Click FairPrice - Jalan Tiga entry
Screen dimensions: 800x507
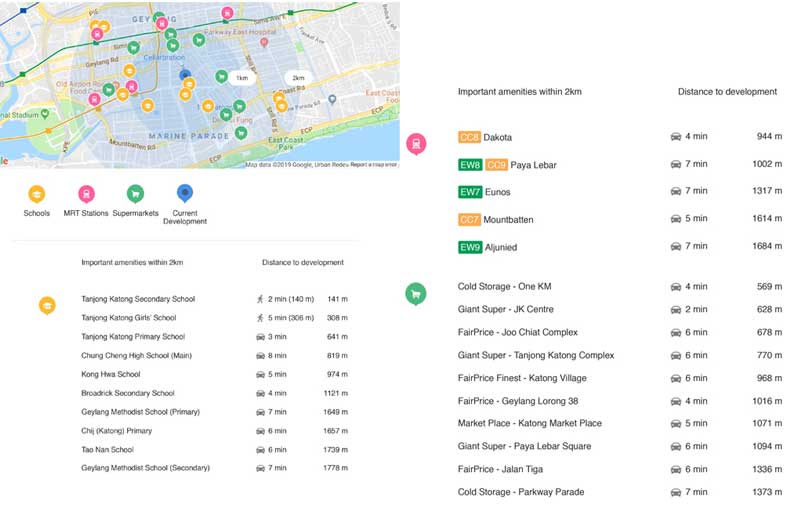[500, 469]
